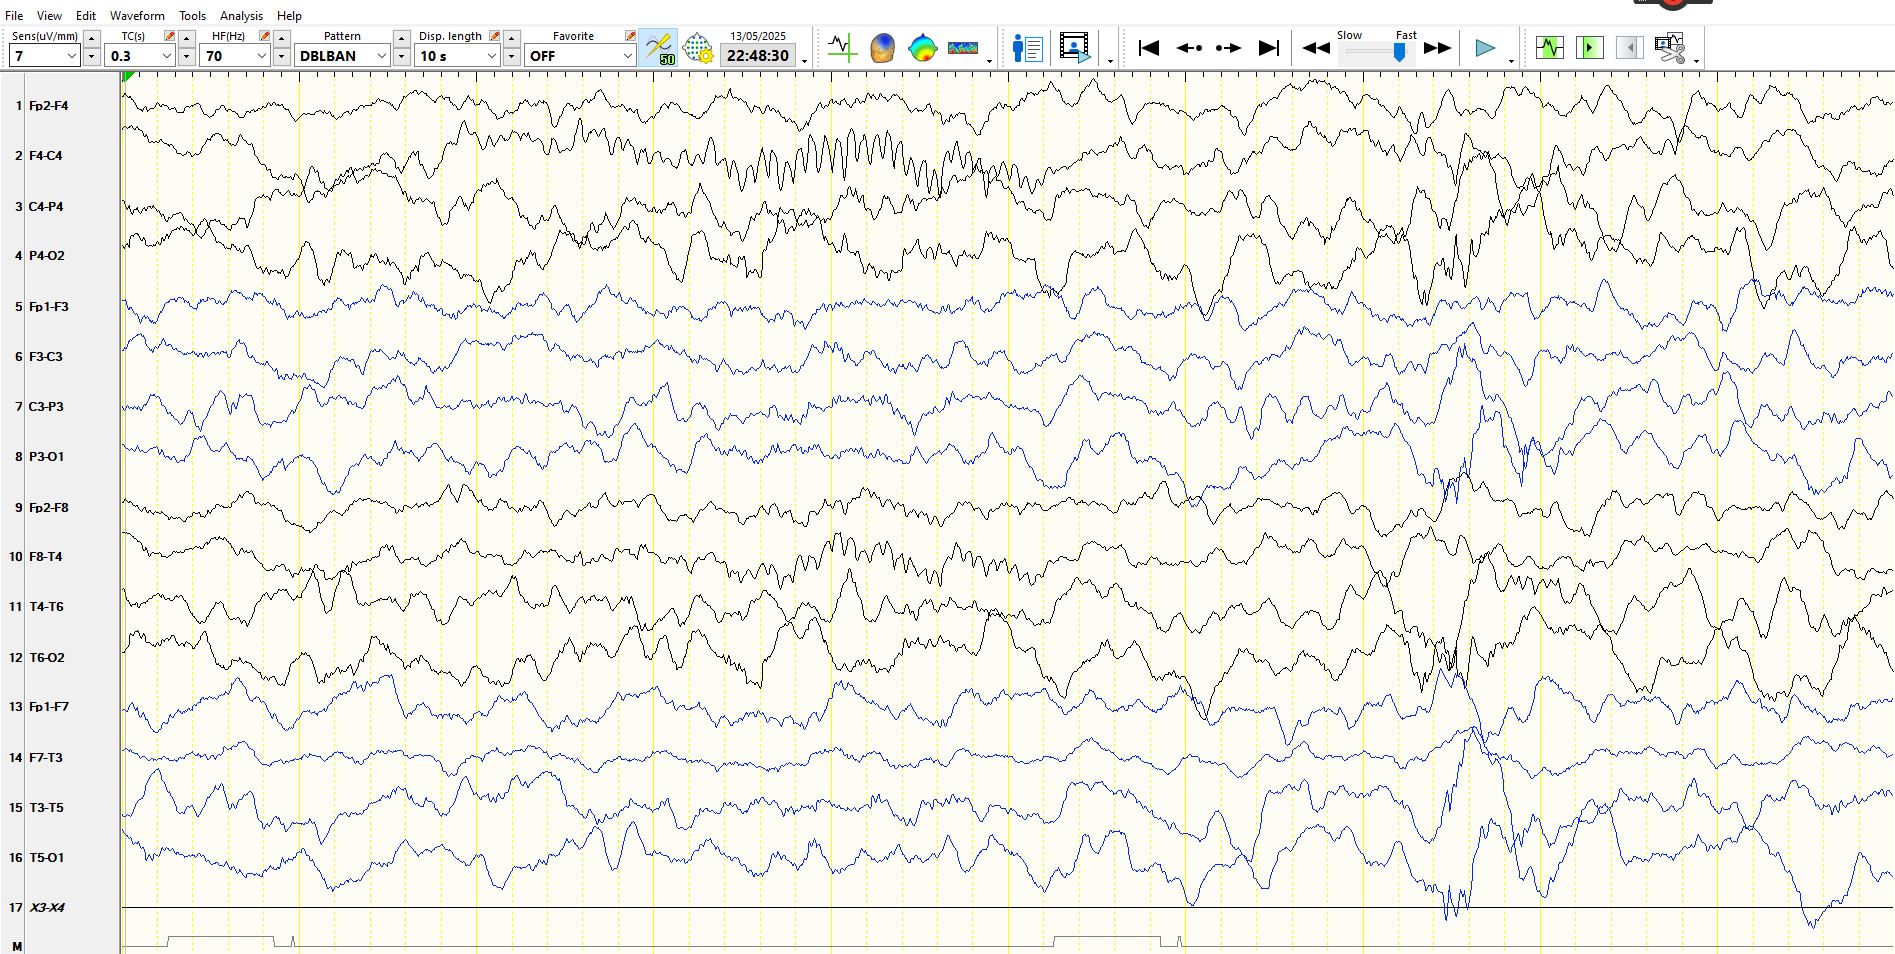Start waveform playback with the play button
This screenshot has width=1895, height=954.
(1485, 48)
